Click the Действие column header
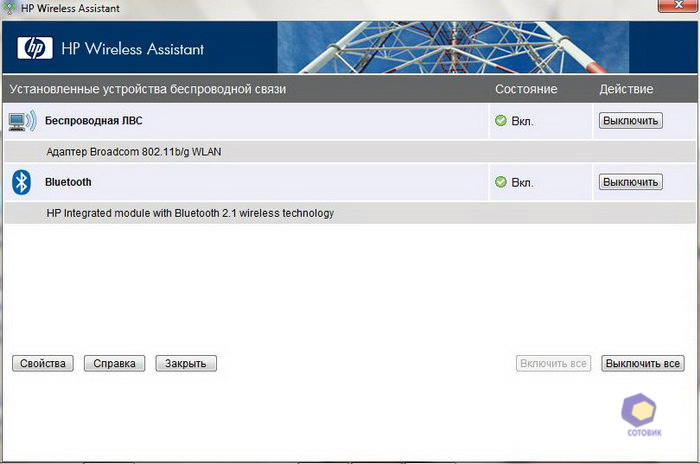Image resolution: width=700 pixels, height=464 pixels. pos(626,89)
